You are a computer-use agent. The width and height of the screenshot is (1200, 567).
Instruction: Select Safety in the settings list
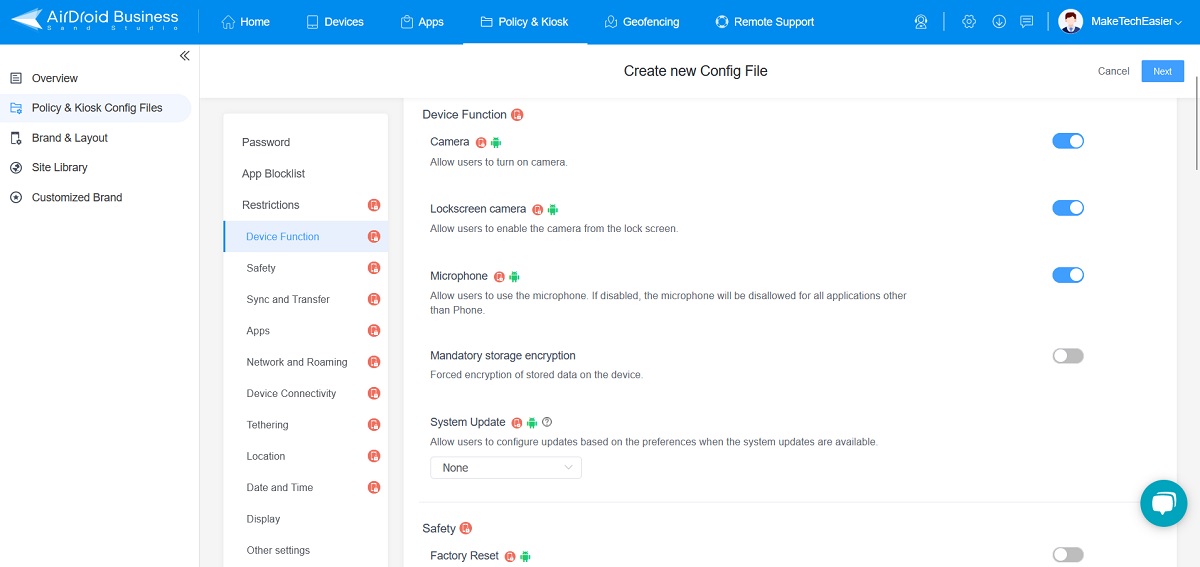coord(261,268)
